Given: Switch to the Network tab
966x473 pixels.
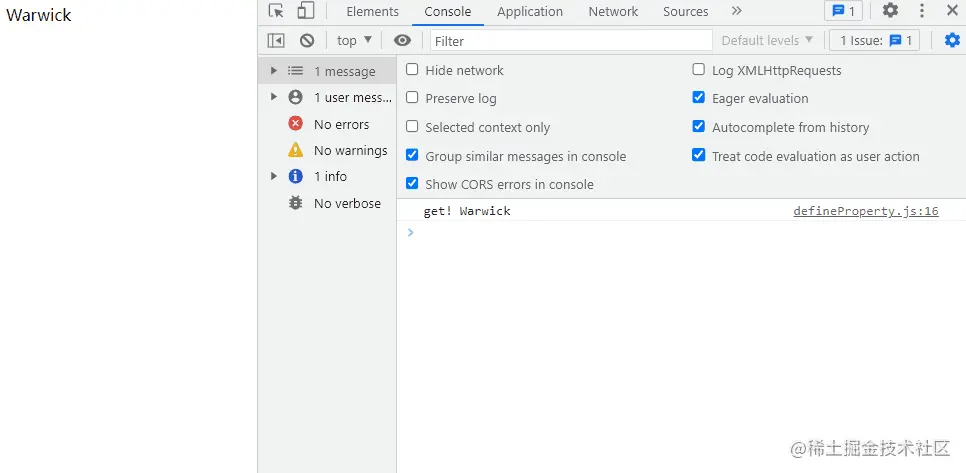Looking at the screenshot, I should tap(614, 12).
